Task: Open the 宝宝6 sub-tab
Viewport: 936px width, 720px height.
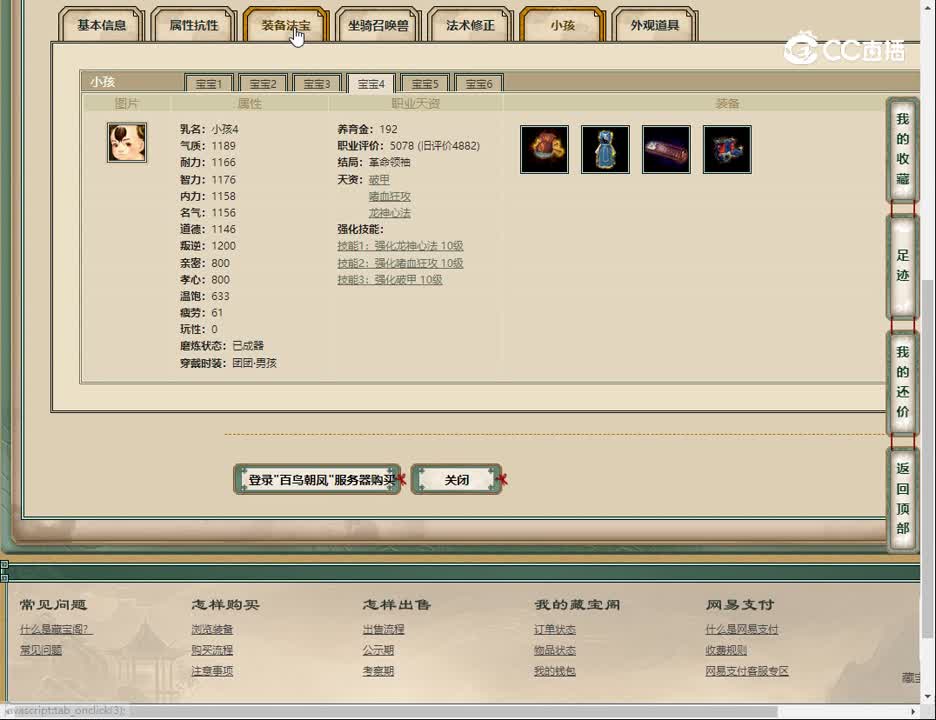Action: pos(479,83)
